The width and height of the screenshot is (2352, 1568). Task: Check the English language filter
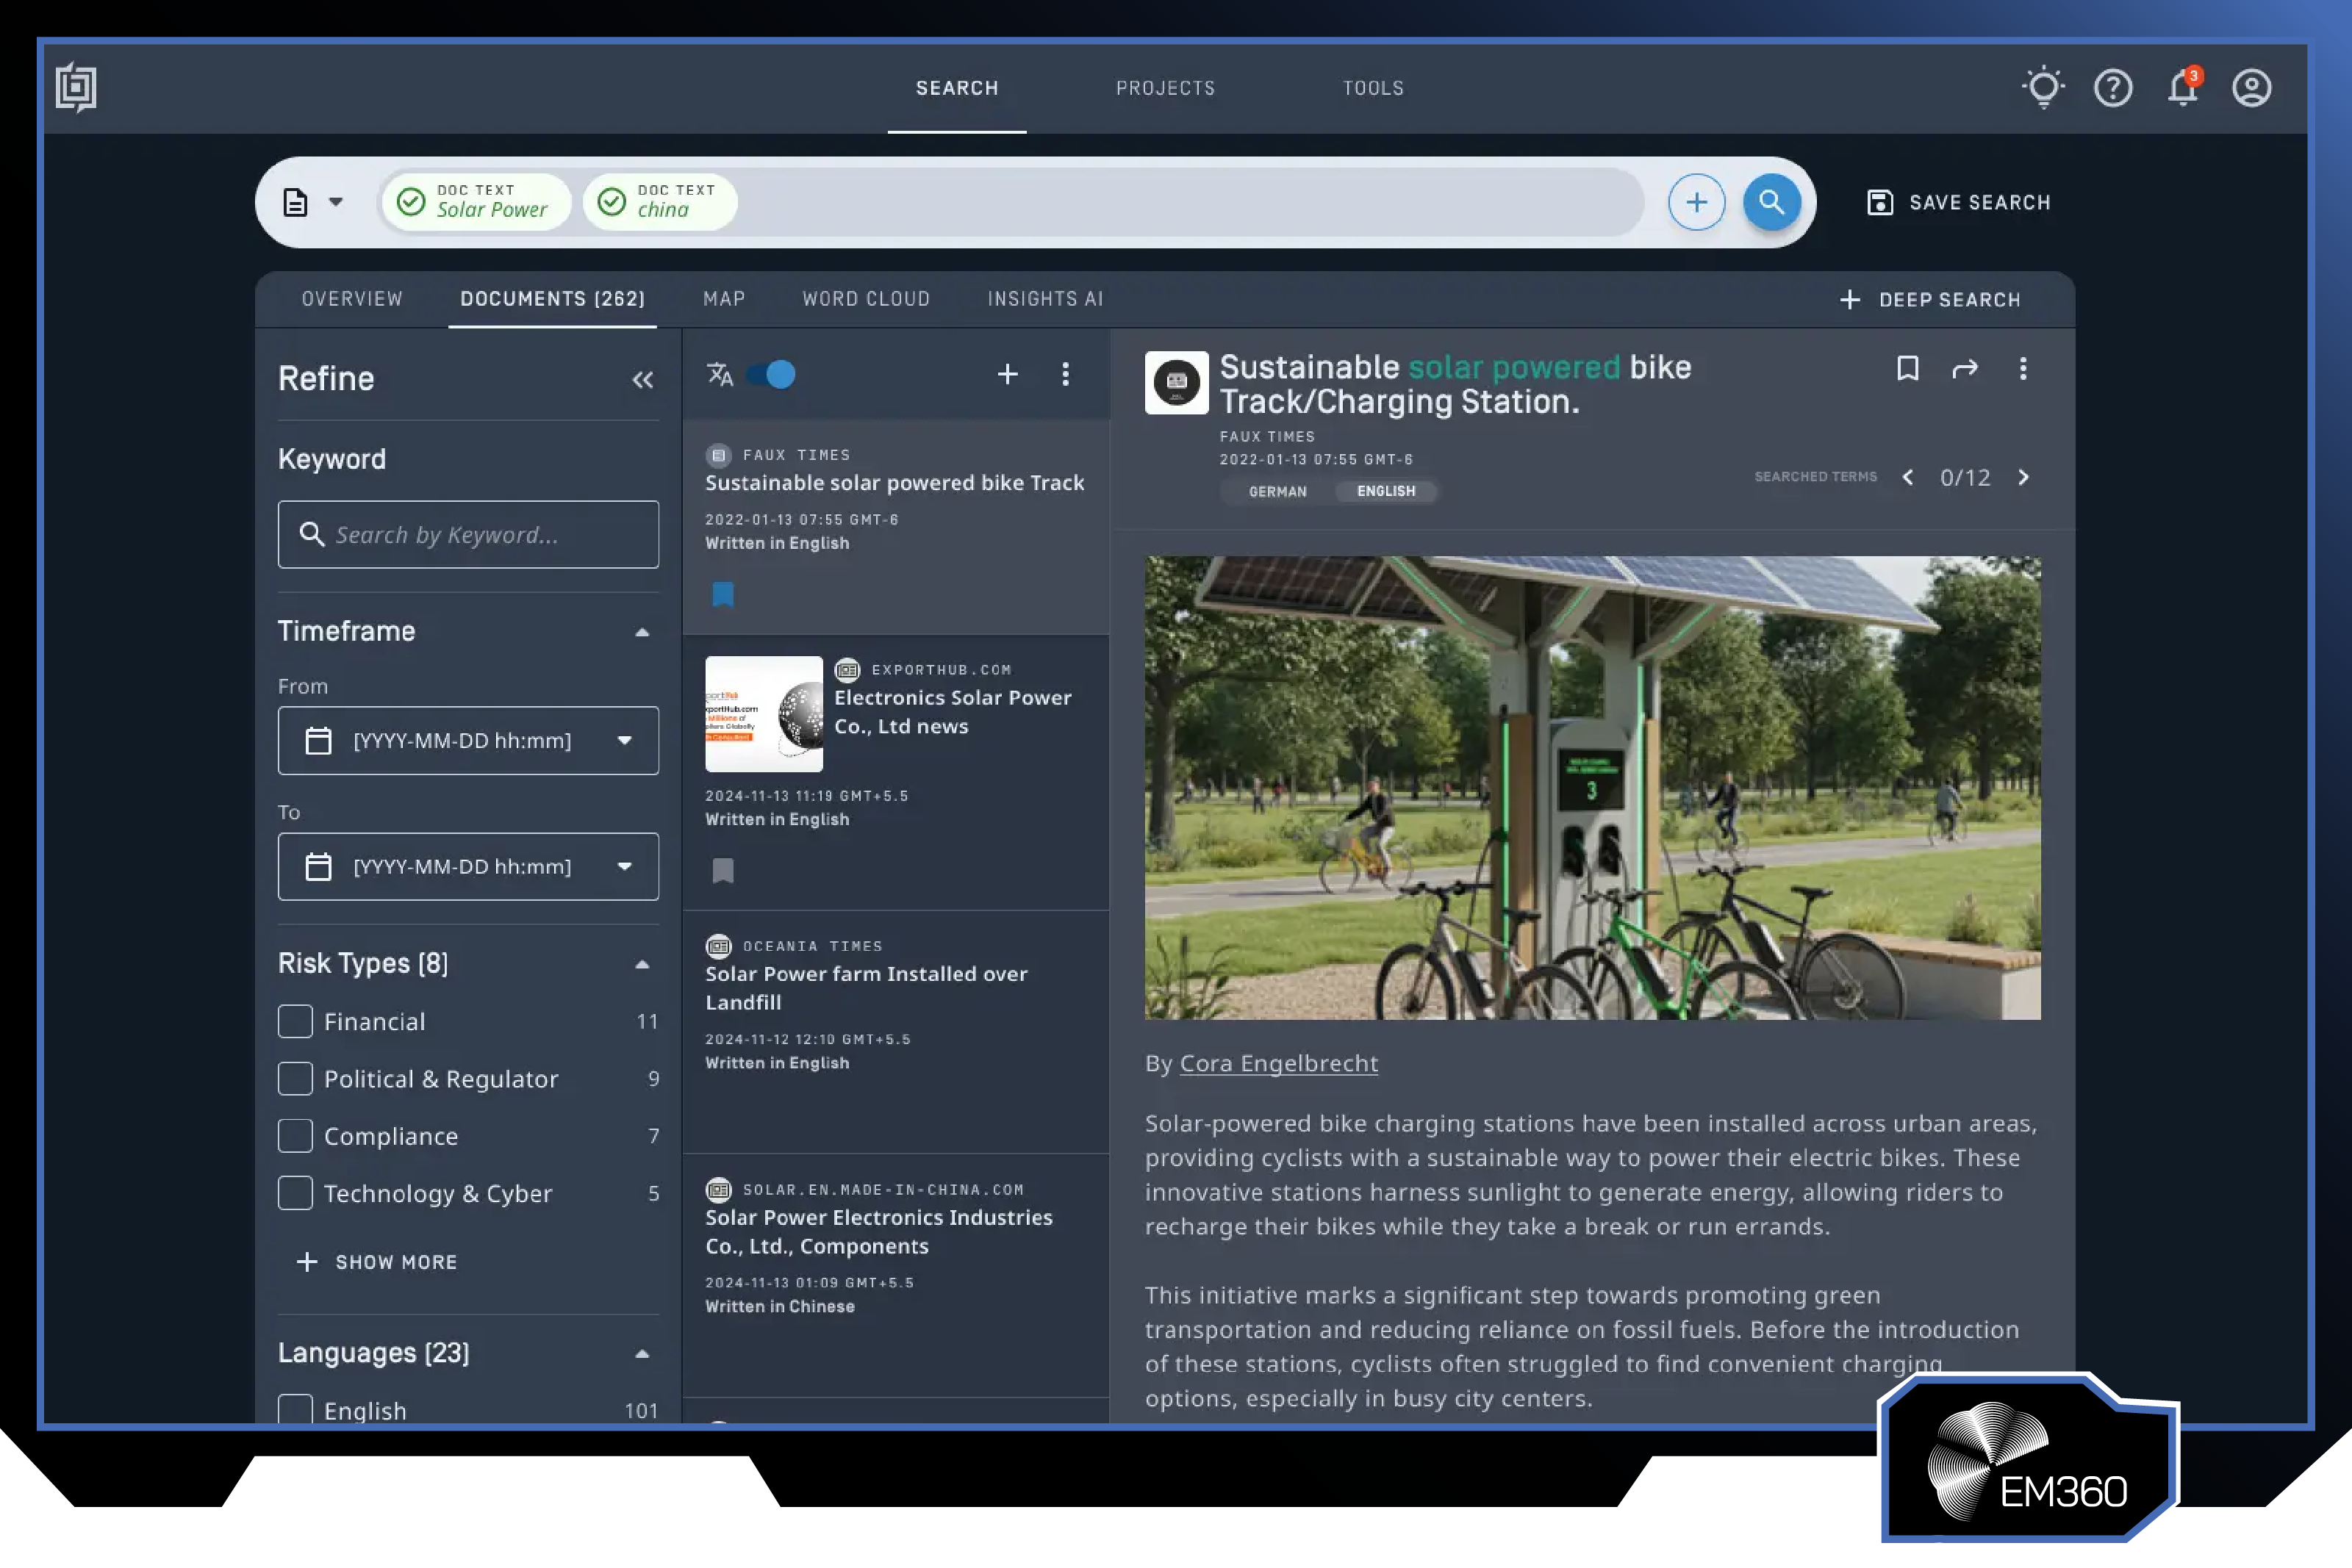click(295, 1409)
